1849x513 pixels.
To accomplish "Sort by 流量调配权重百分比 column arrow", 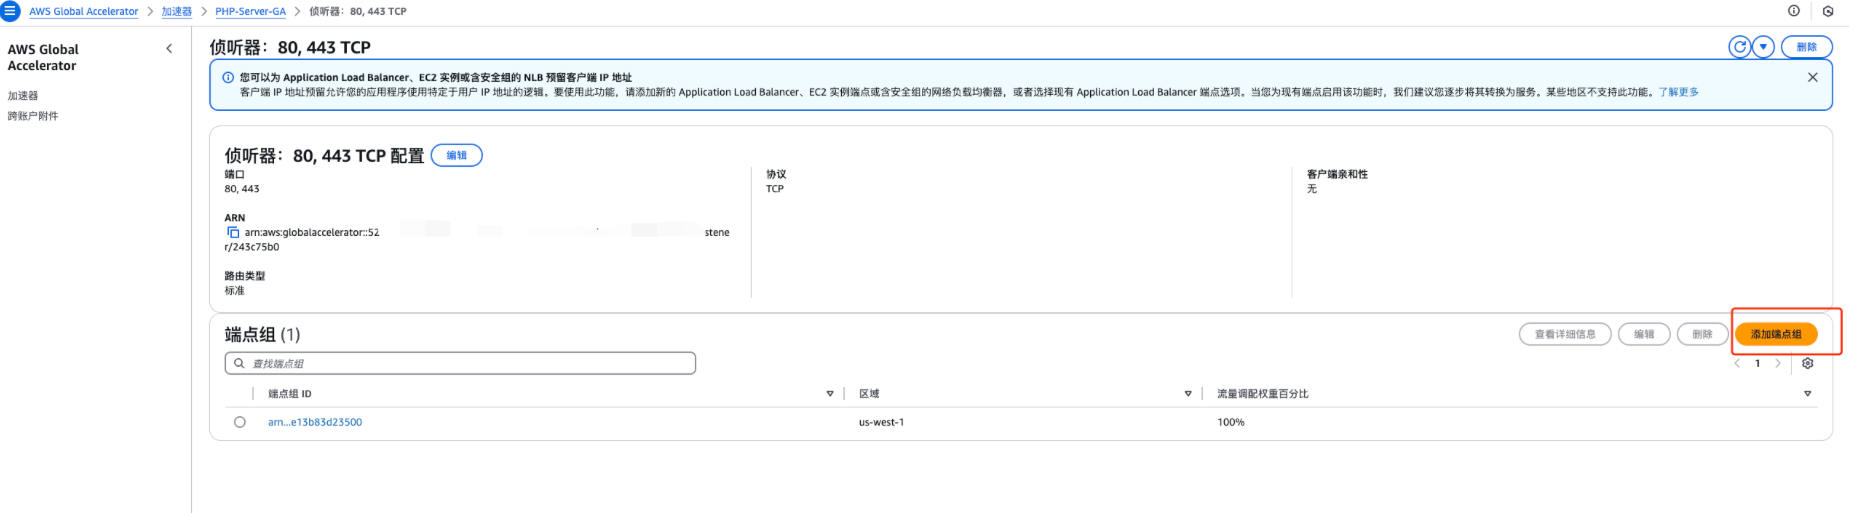I will click(1807, 394).
